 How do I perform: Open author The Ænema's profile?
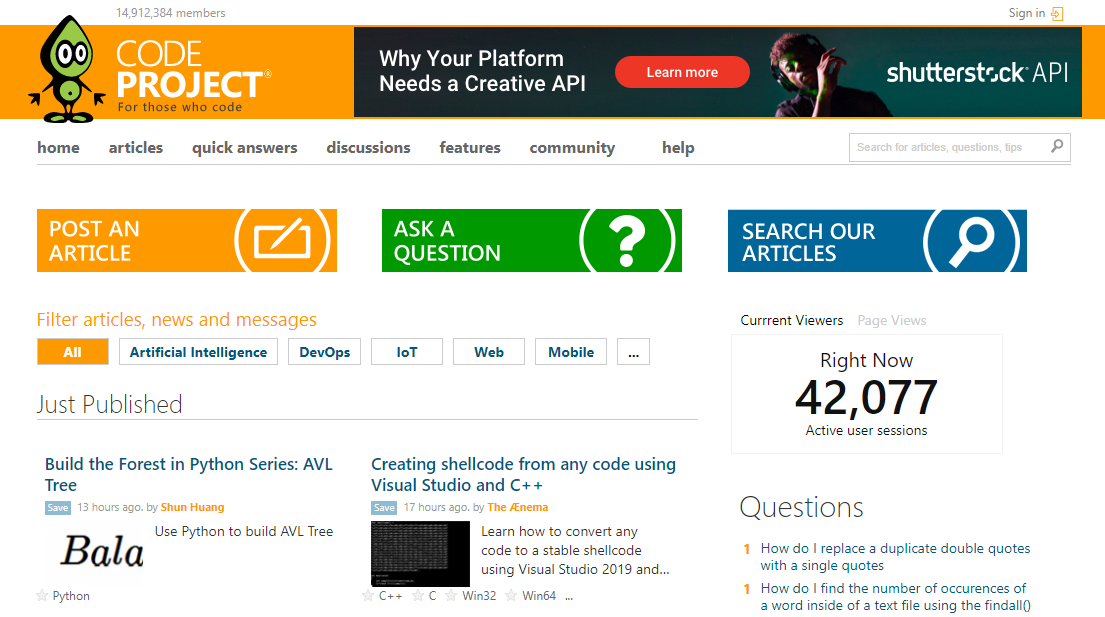pyautogui.click(x=517, y=507)
